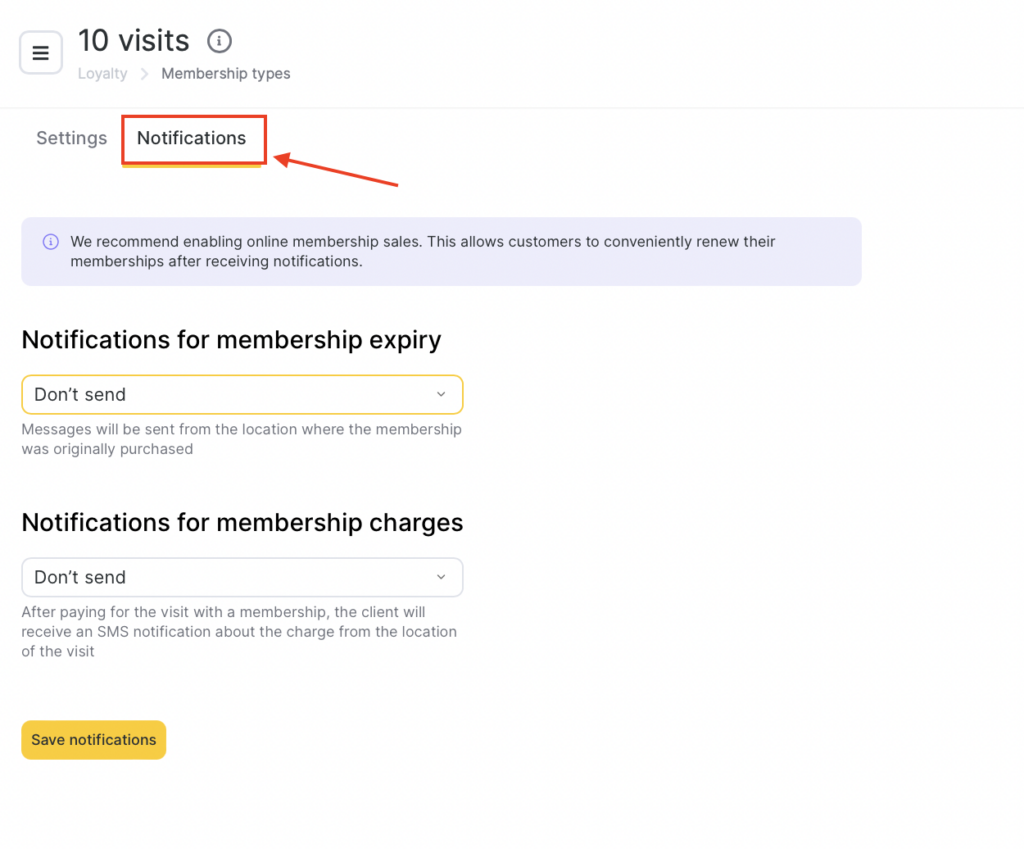Click the info icon in recommendation banner
Screen dimensions: 1024x849
point(50,242)
